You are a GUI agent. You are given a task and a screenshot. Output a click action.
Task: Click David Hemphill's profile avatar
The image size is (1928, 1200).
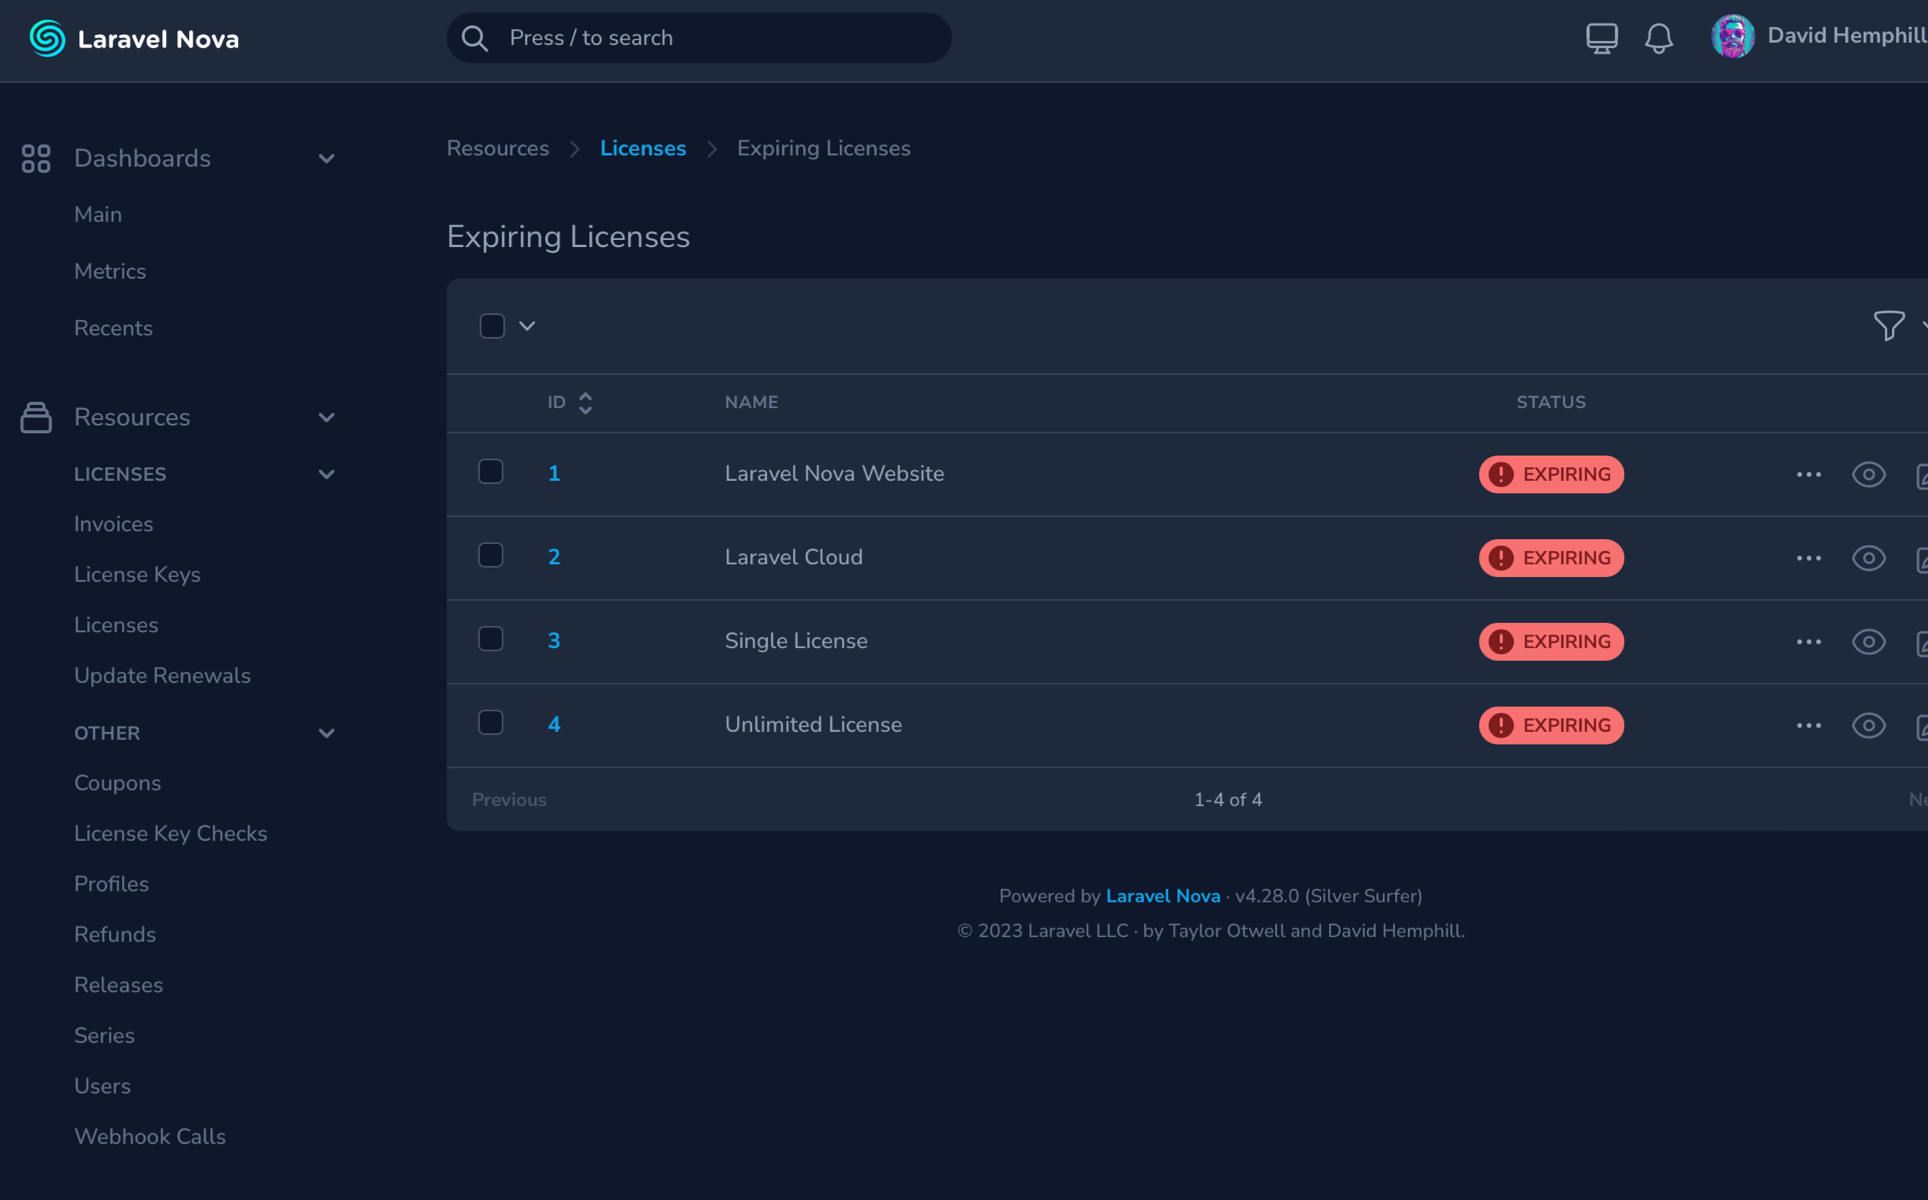tap(1733, 36)
